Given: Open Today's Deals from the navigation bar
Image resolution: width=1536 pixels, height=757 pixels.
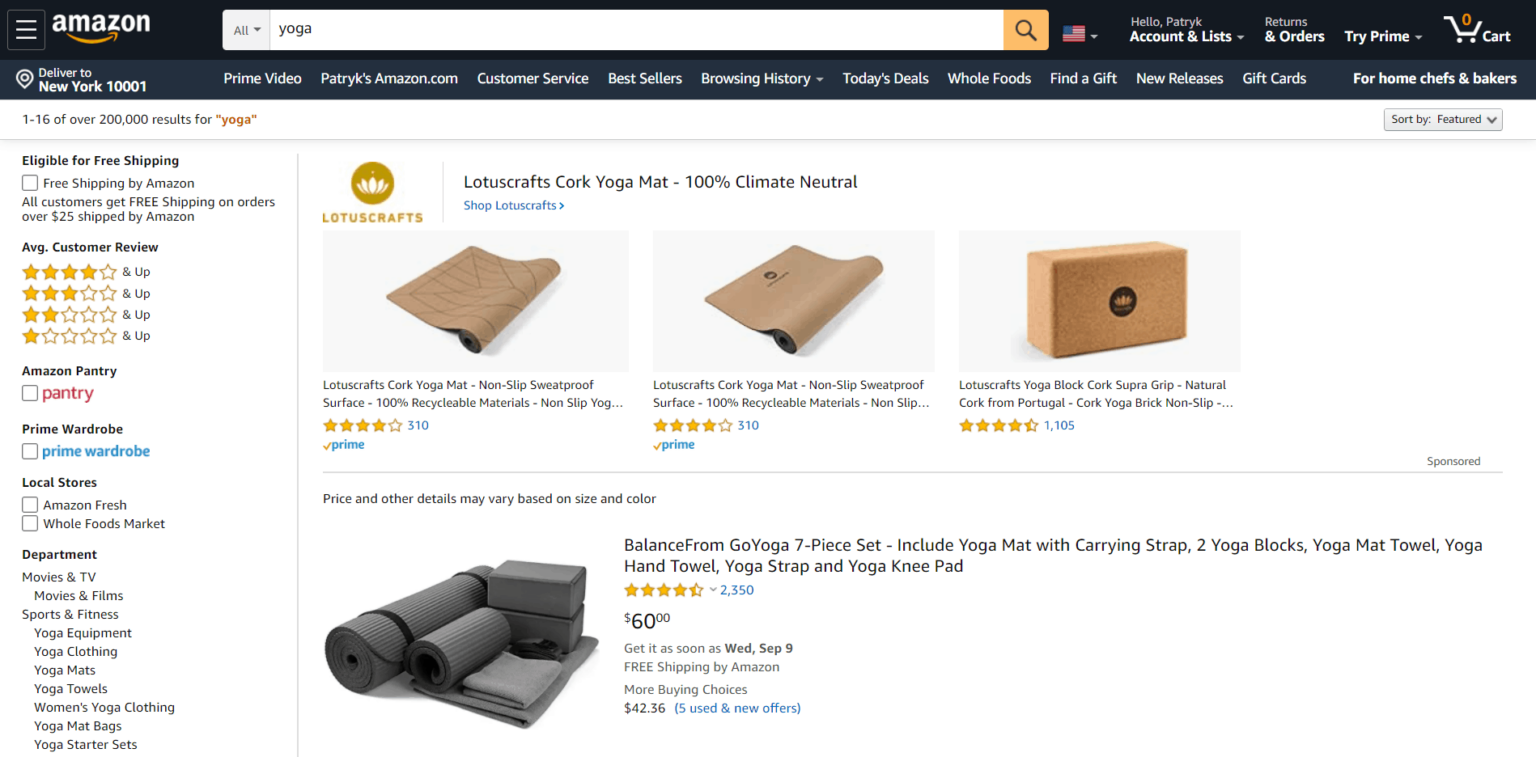Looking at the screenshot, I should pyautogui.click(x=885, y=78).
